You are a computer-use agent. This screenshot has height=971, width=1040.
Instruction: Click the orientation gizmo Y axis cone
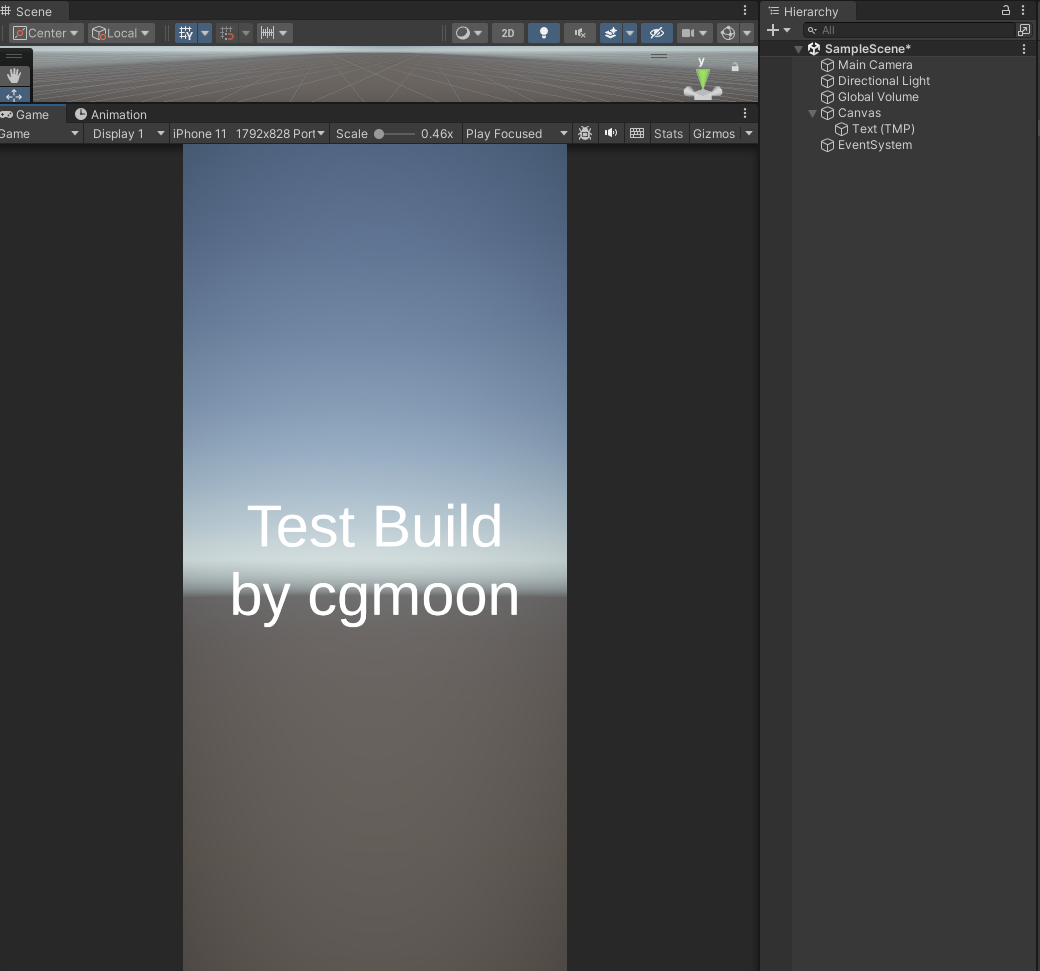(702, 78)
